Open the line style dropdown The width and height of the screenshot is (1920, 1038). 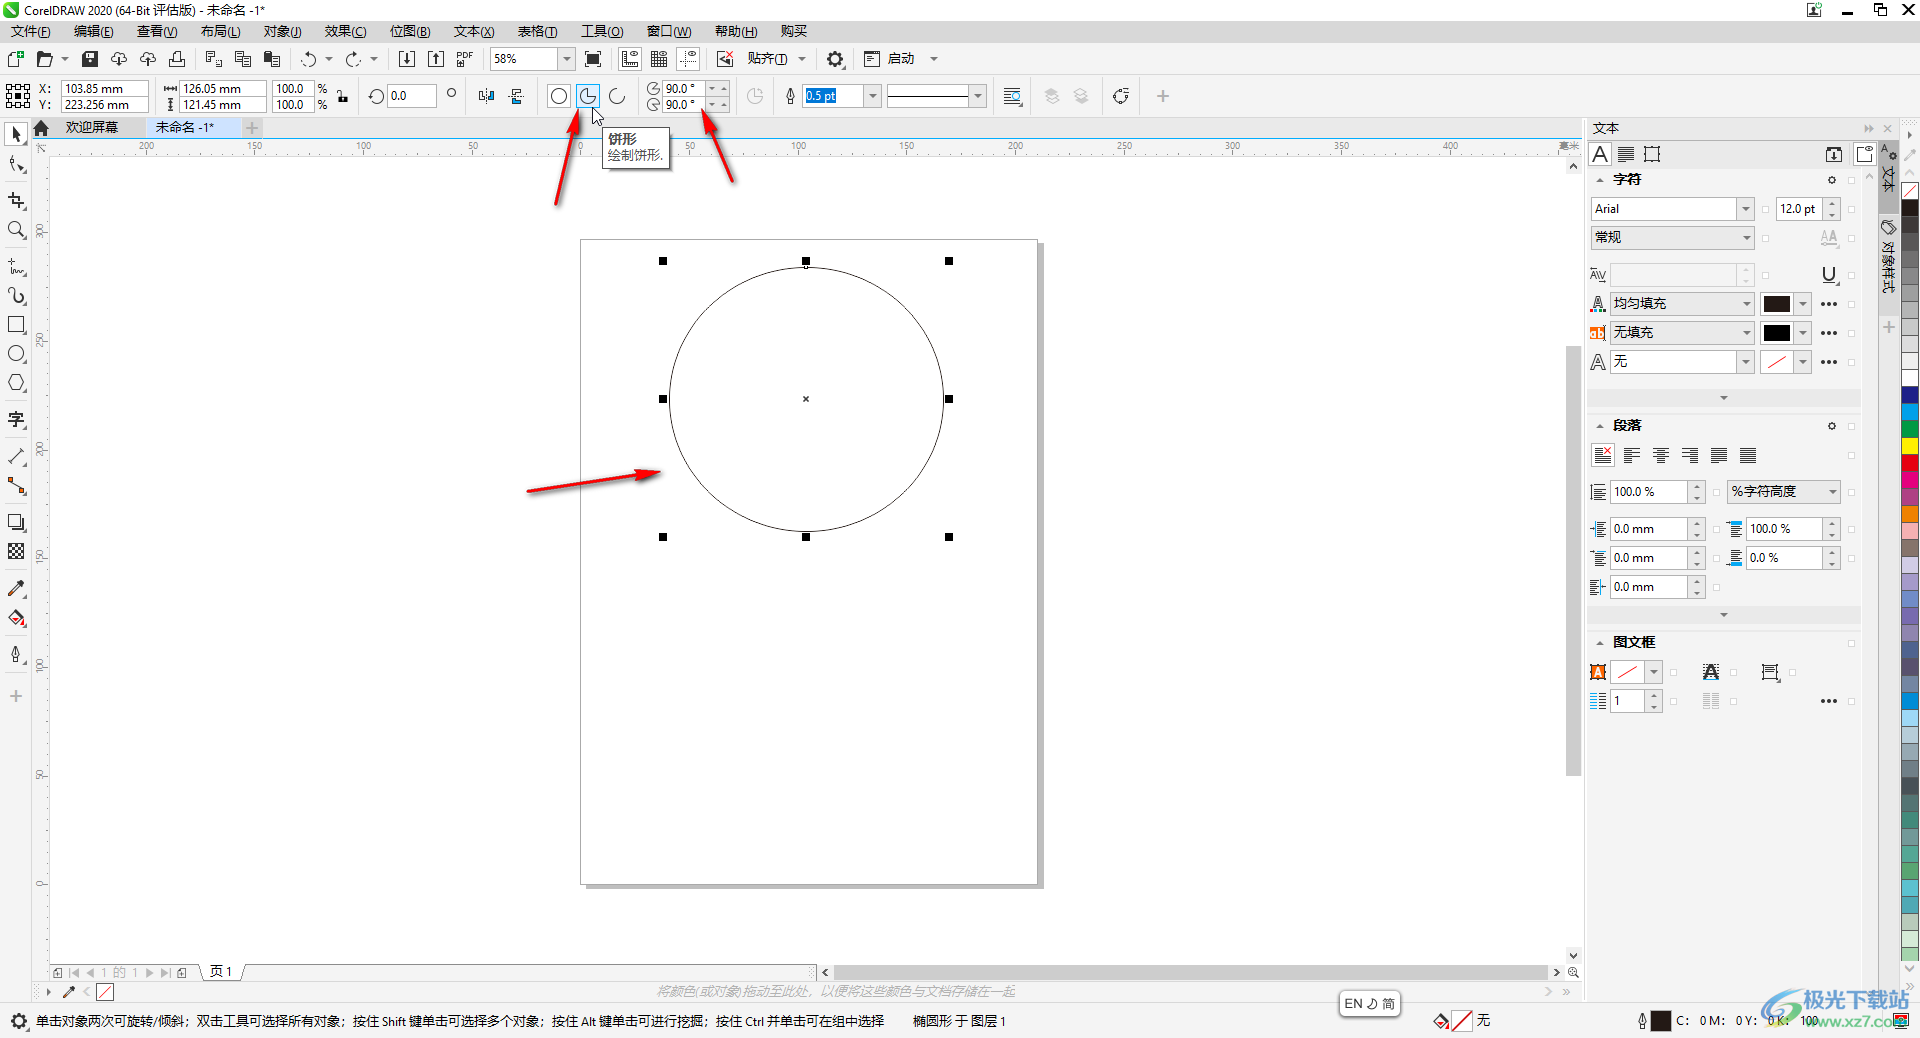tap(978, 96)
